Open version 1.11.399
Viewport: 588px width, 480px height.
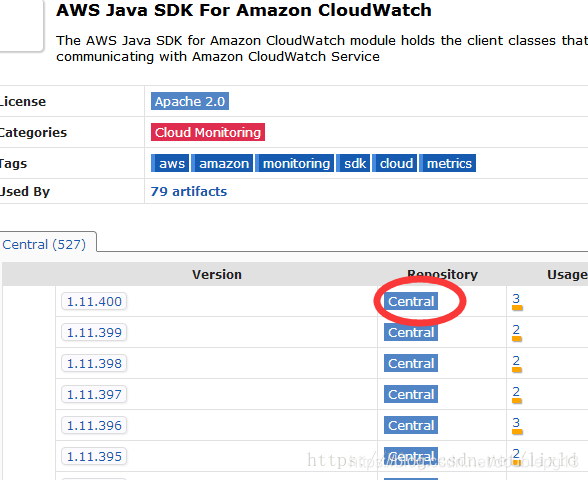pos(94,332)
